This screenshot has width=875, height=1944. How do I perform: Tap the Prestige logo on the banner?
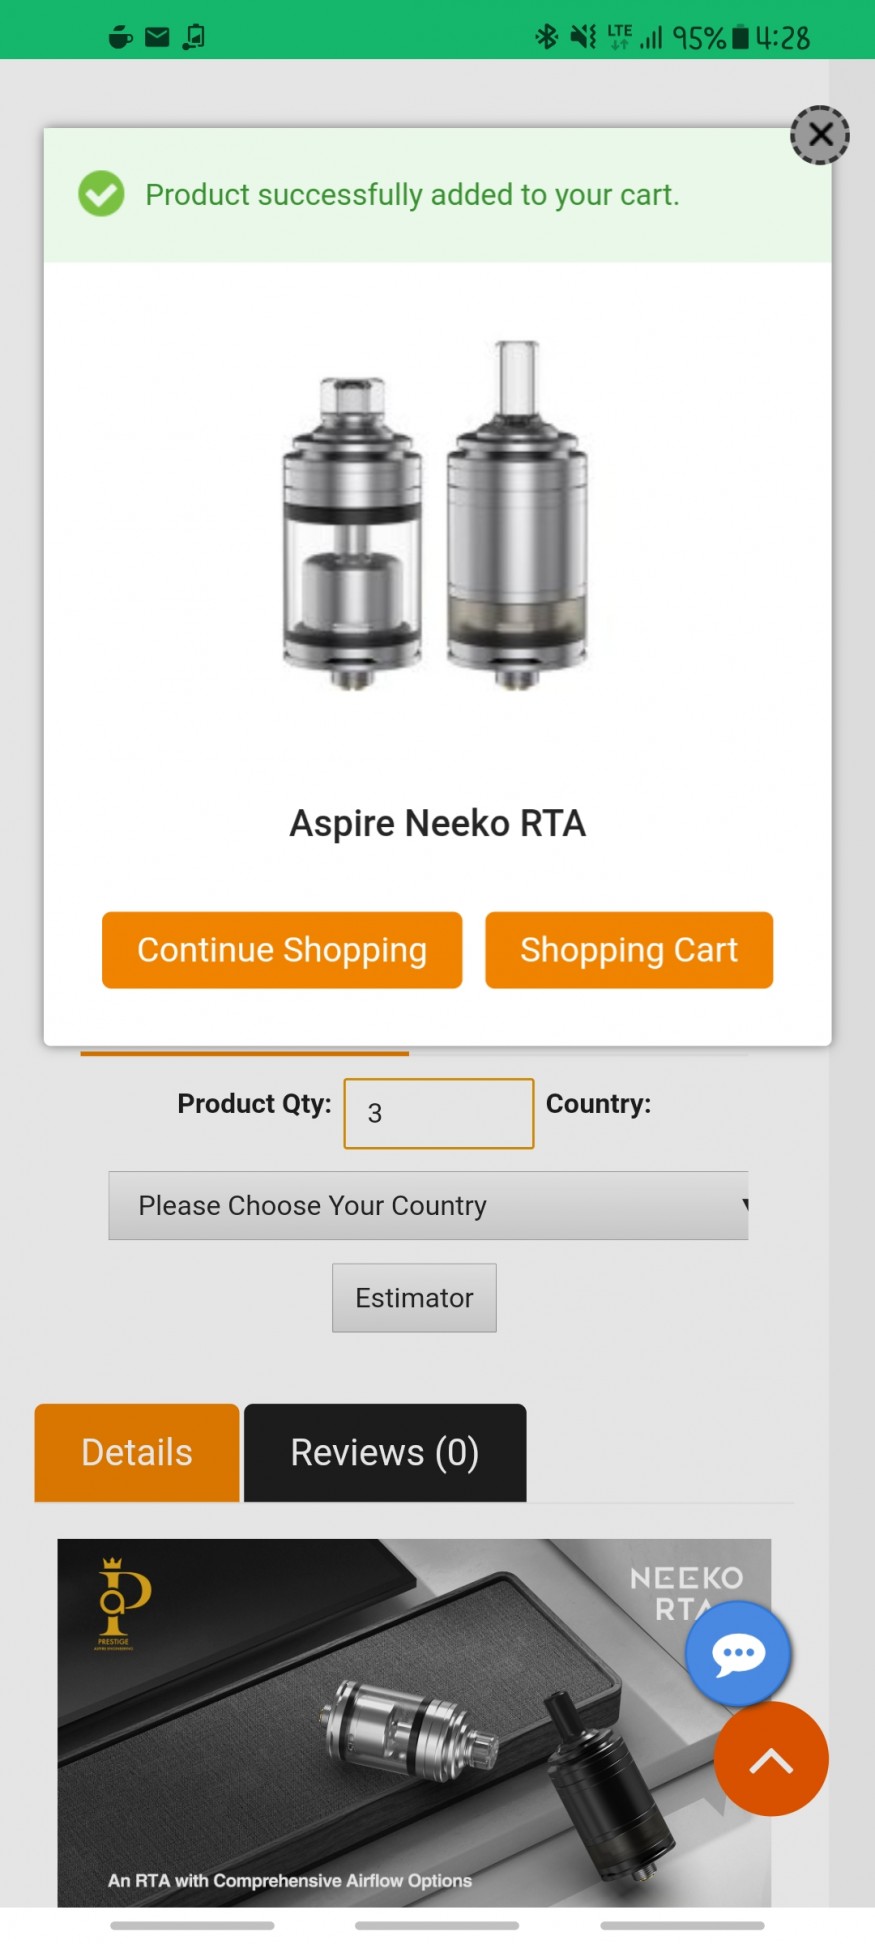coord(123,1601)
